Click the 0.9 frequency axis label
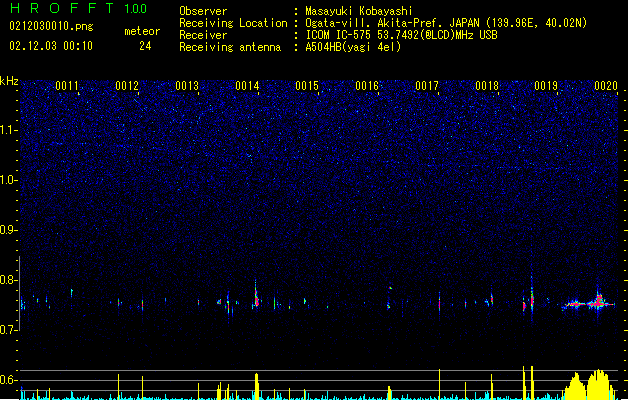This screenshot has width=629, height=400. tap(9, 230)
